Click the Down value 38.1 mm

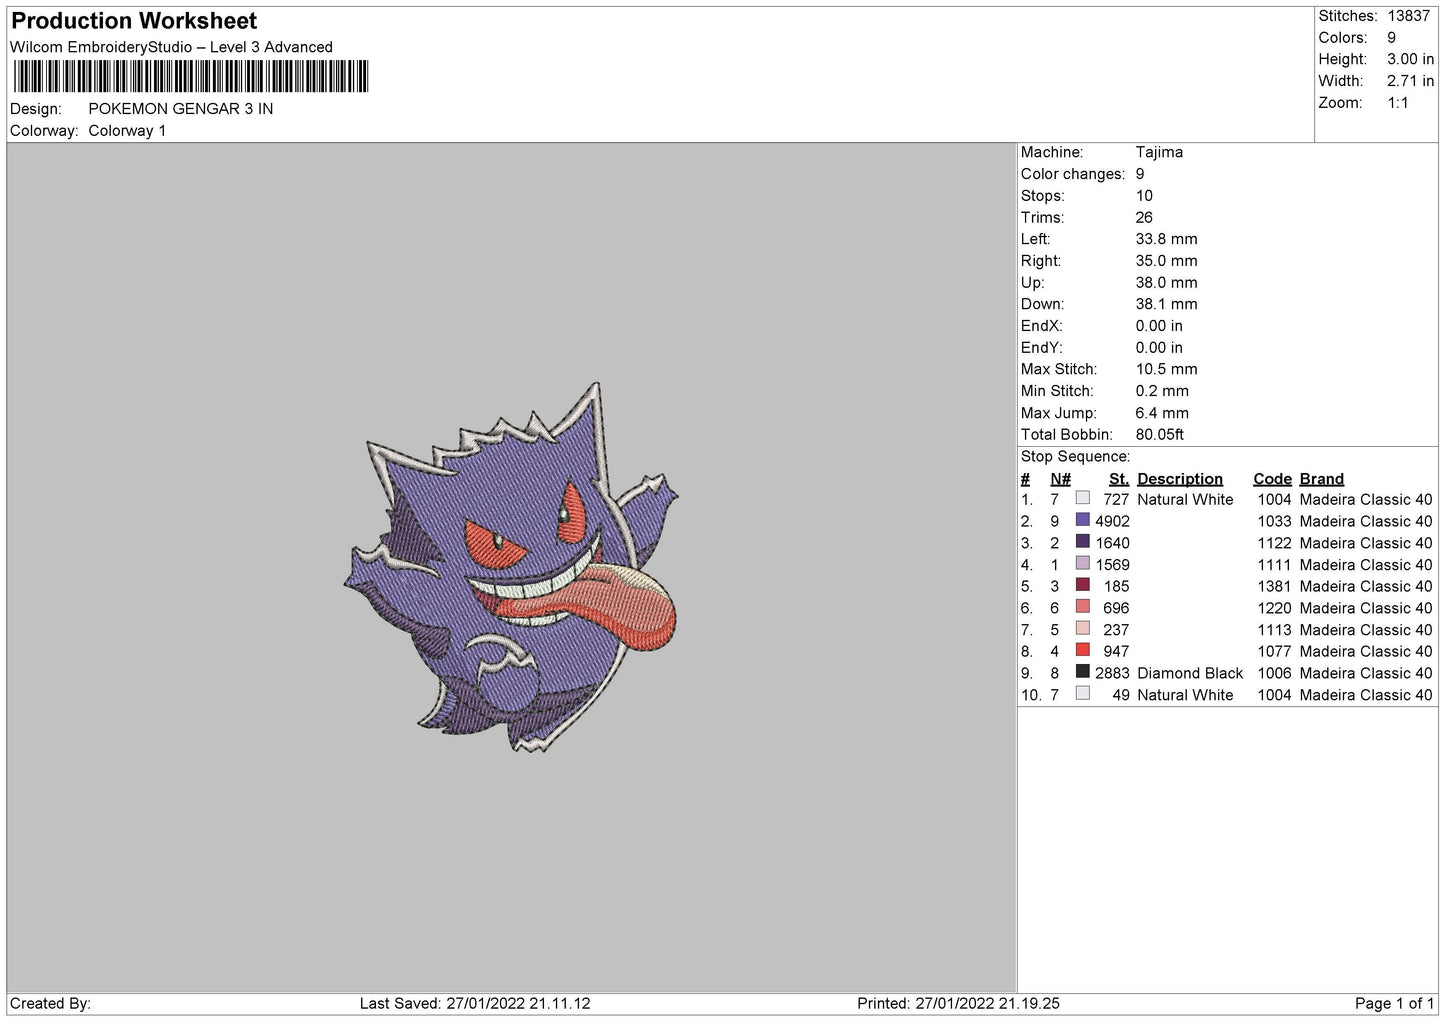click(x=1166, y=304)
